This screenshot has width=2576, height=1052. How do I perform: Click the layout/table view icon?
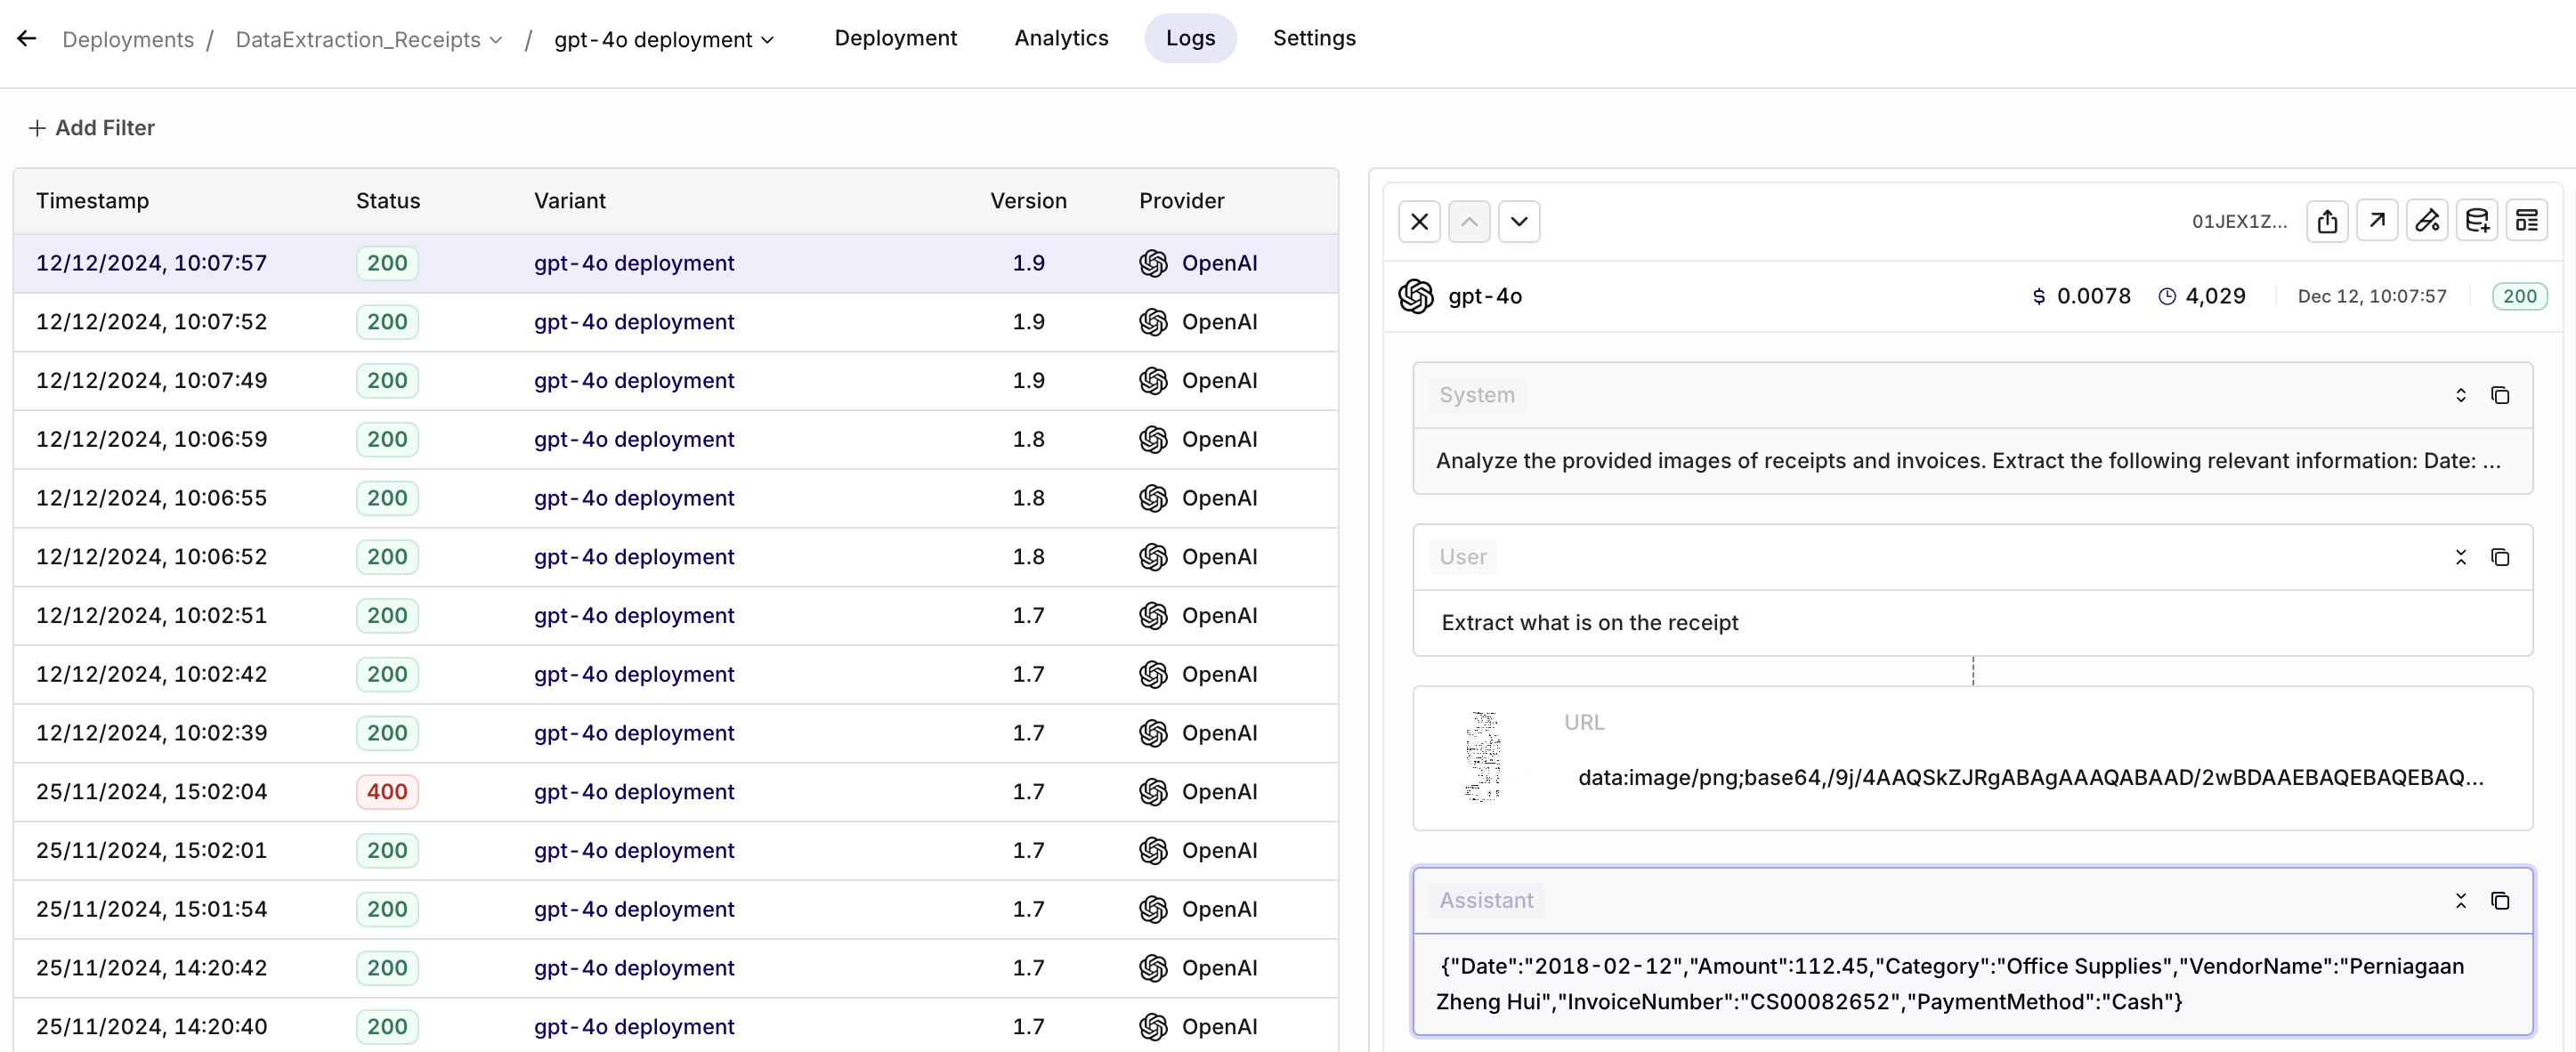(2527, 221)
